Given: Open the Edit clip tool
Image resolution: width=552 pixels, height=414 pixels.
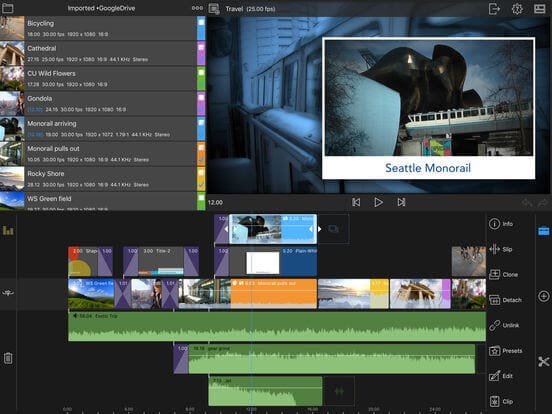Looking at the screenshot, I should [501, 376].
